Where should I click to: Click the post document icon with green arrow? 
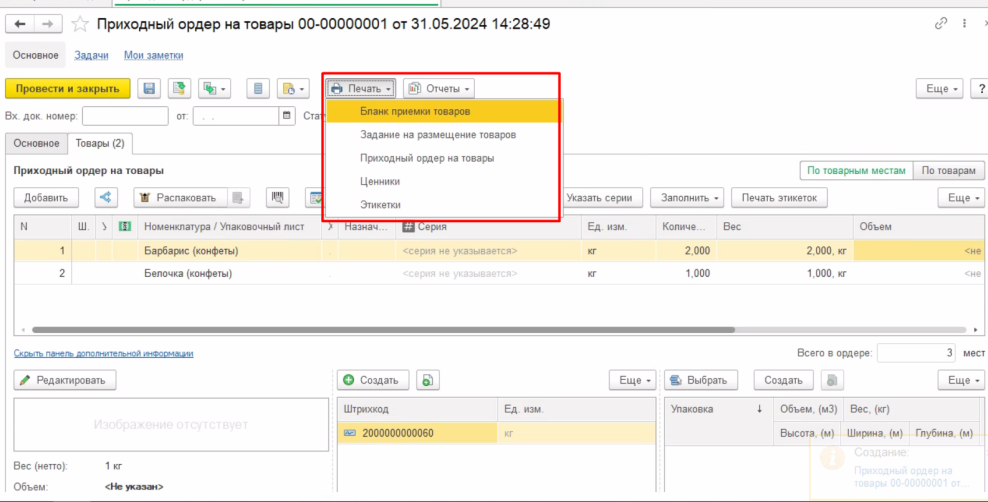point(179,89)
